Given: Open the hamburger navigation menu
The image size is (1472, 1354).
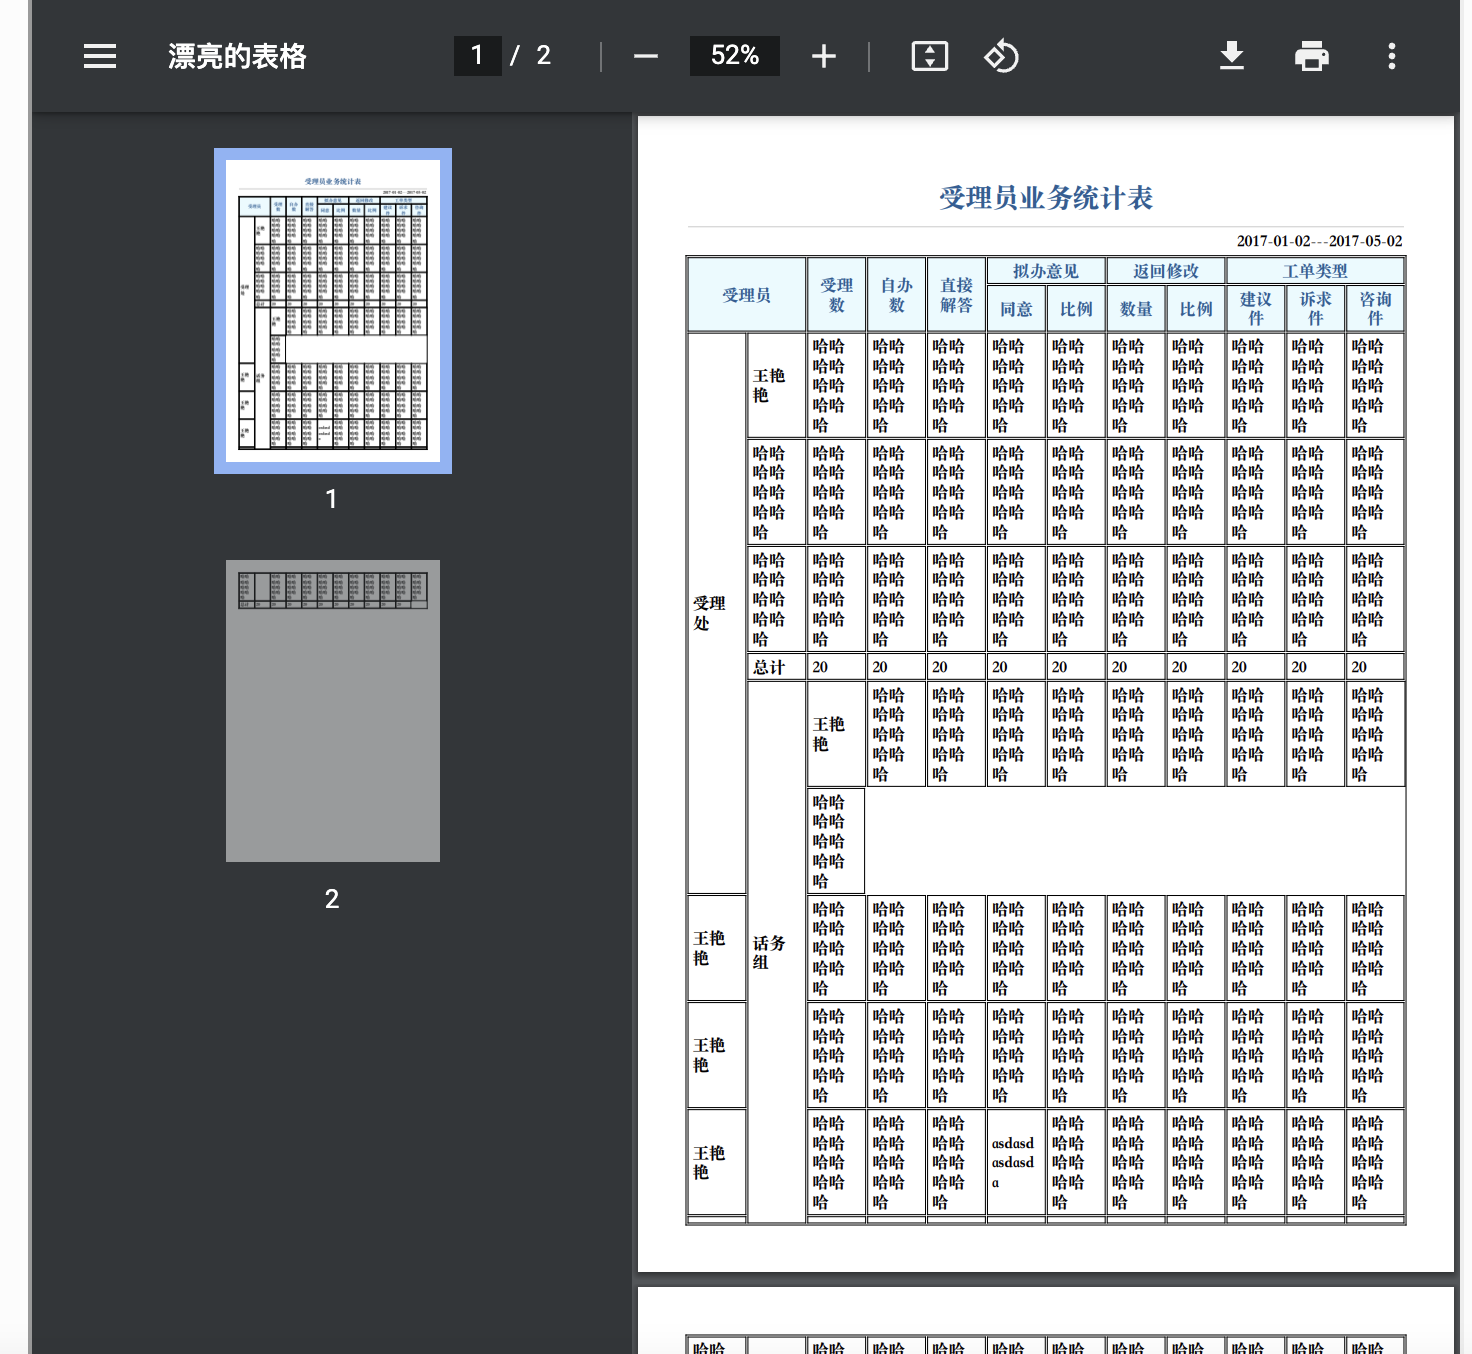Looking at the screenshot, I should 99,56.
